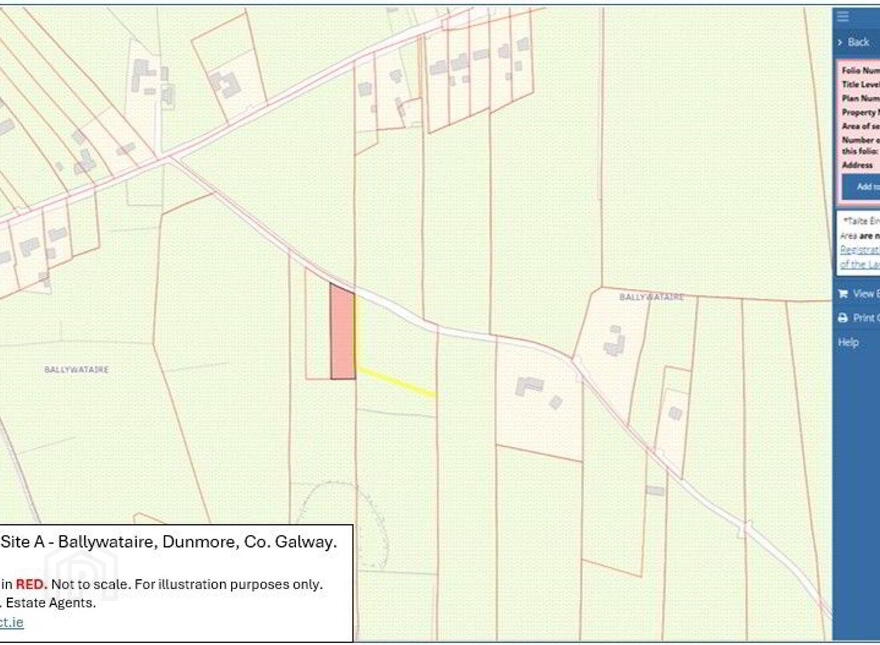Click the 'Area of' label in details panel
This screenshot has width=880, height=645.
click(x=860, y=126)
